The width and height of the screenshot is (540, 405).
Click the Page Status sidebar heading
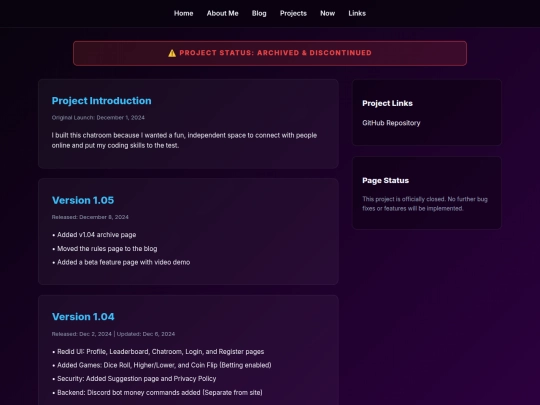[x=385, y=180]
